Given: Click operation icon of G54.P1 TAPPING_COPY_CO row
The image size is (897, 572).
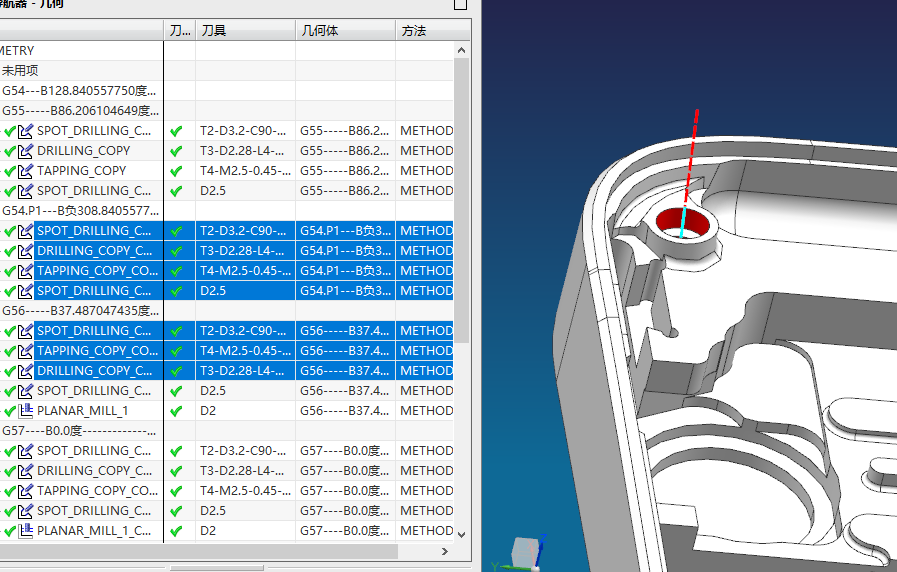Looking at the screenshot, I should pyautogui.click(x=25, y=271).
